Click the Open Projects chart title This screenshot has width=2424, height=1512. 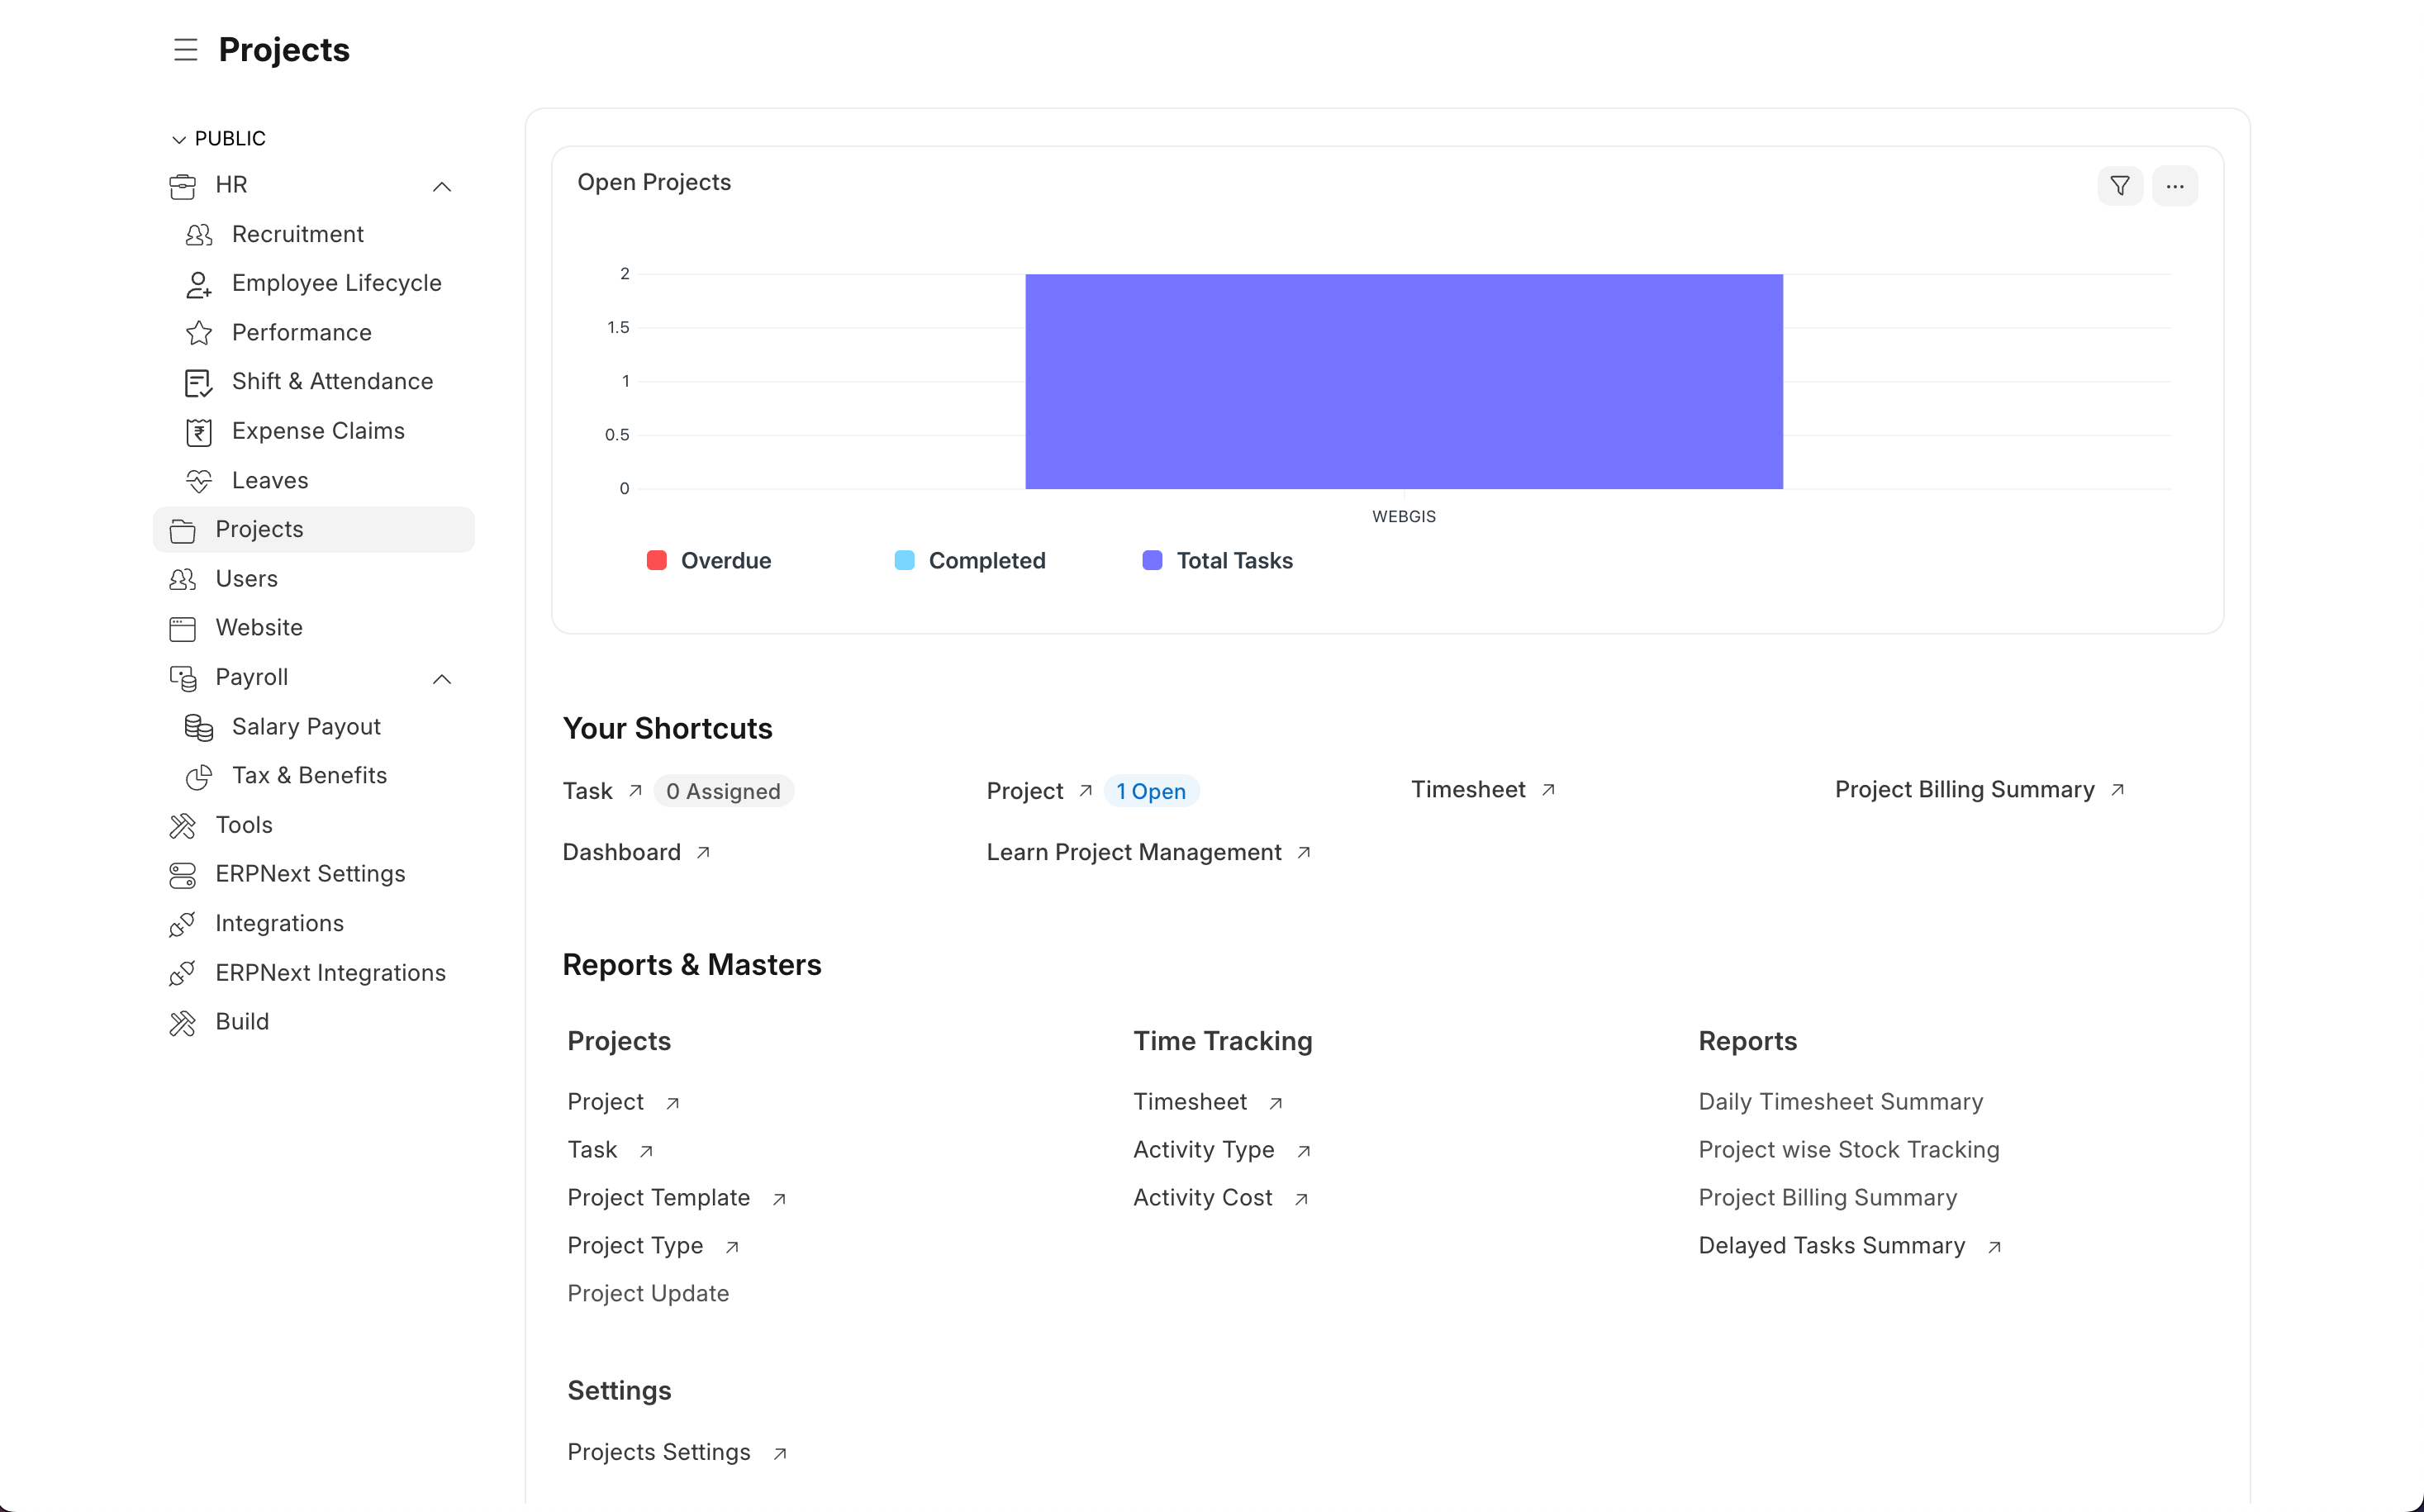click(654, 182)
